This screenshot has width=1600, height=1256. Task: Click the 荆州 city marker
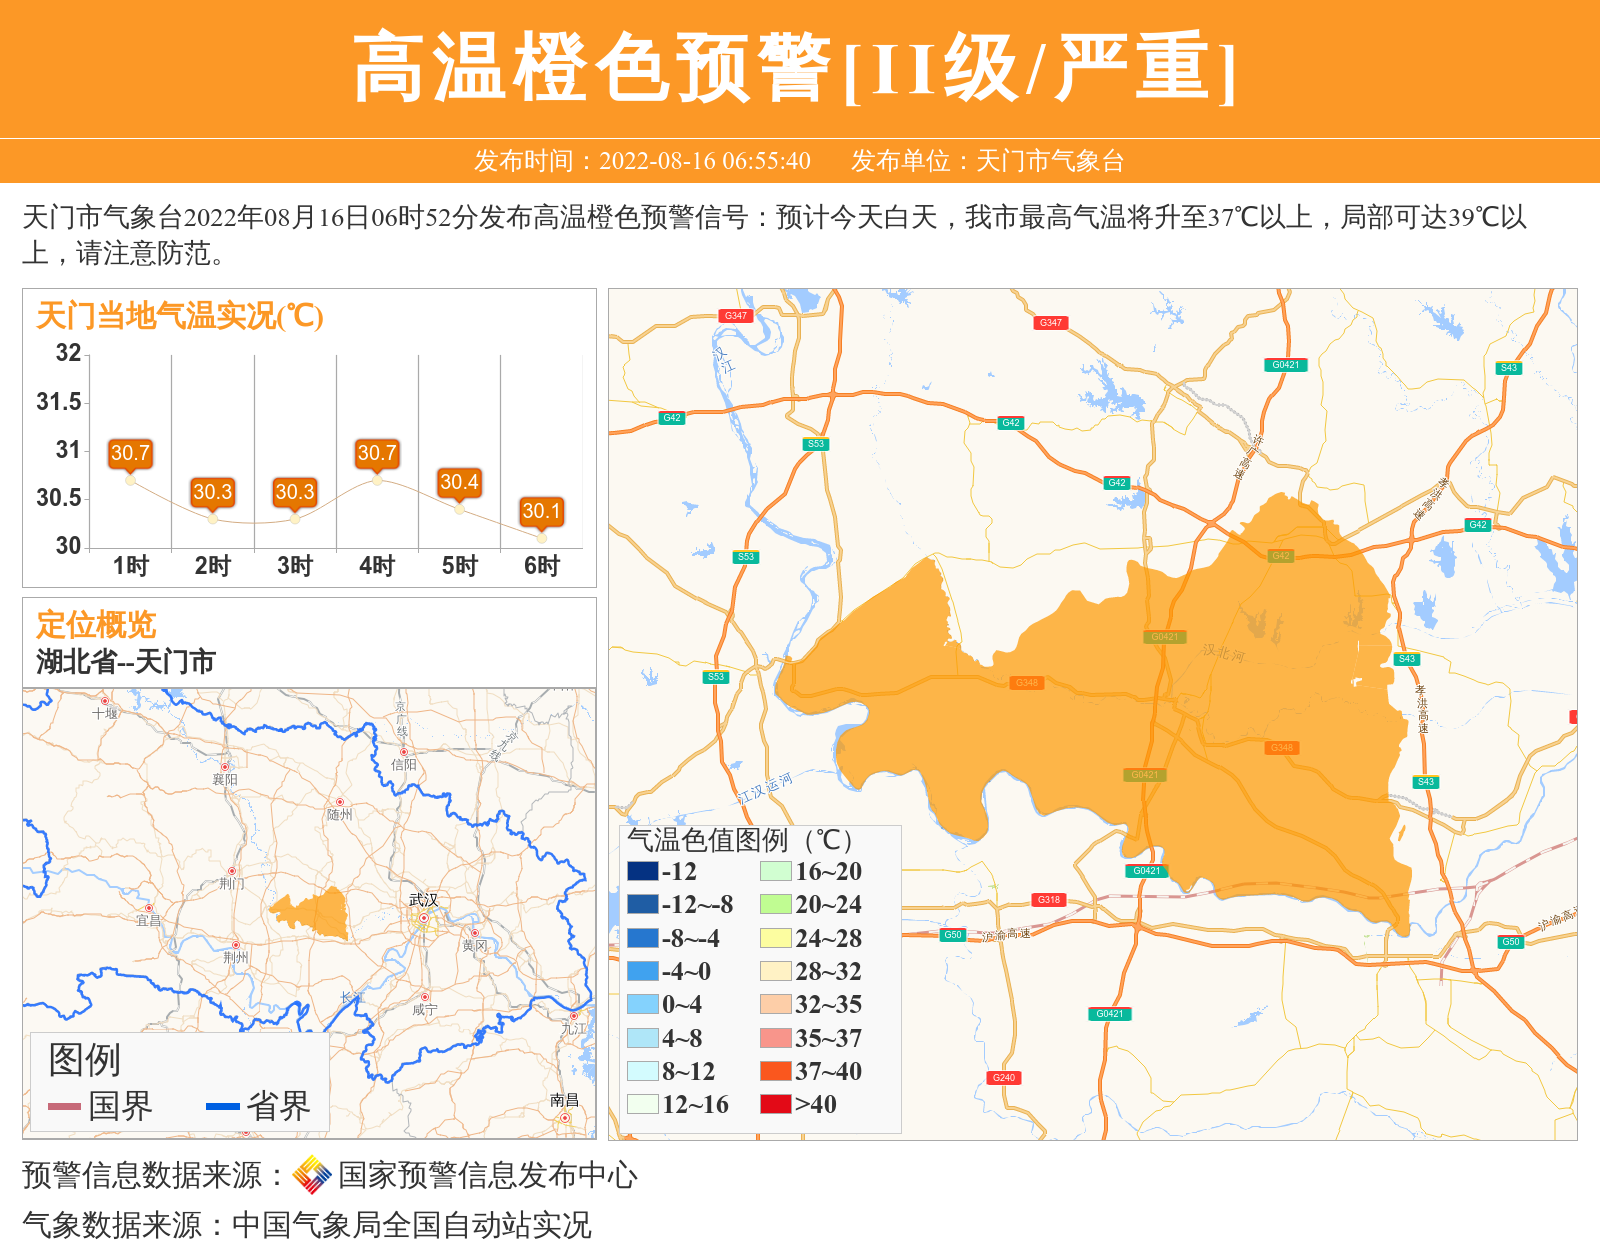(236, 945)
